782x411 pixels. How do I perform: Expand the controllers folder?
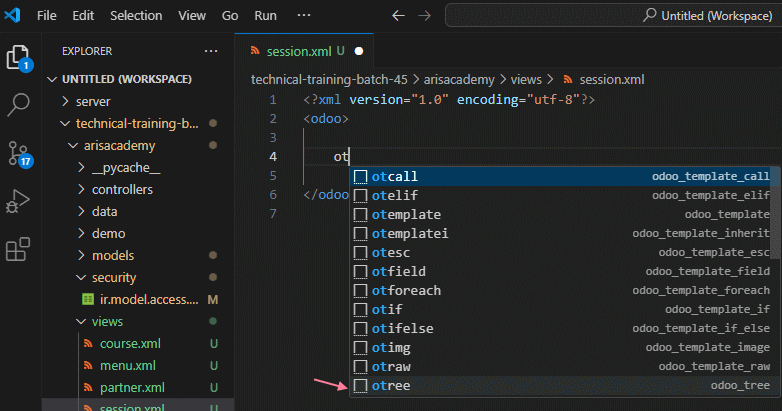click(x=81, y=190)
